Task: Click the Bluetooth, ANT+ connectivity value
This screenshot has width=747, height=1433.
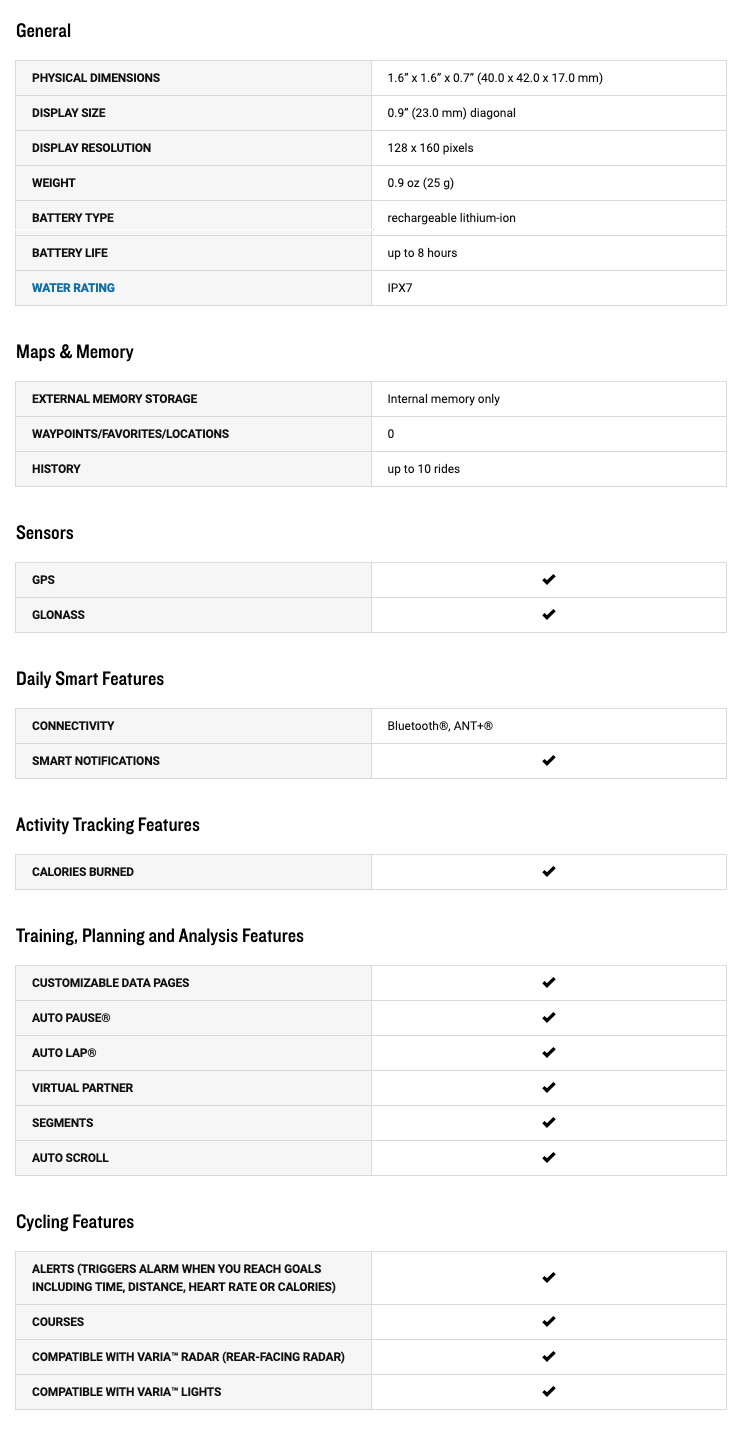Action: (x=440, y=726)
